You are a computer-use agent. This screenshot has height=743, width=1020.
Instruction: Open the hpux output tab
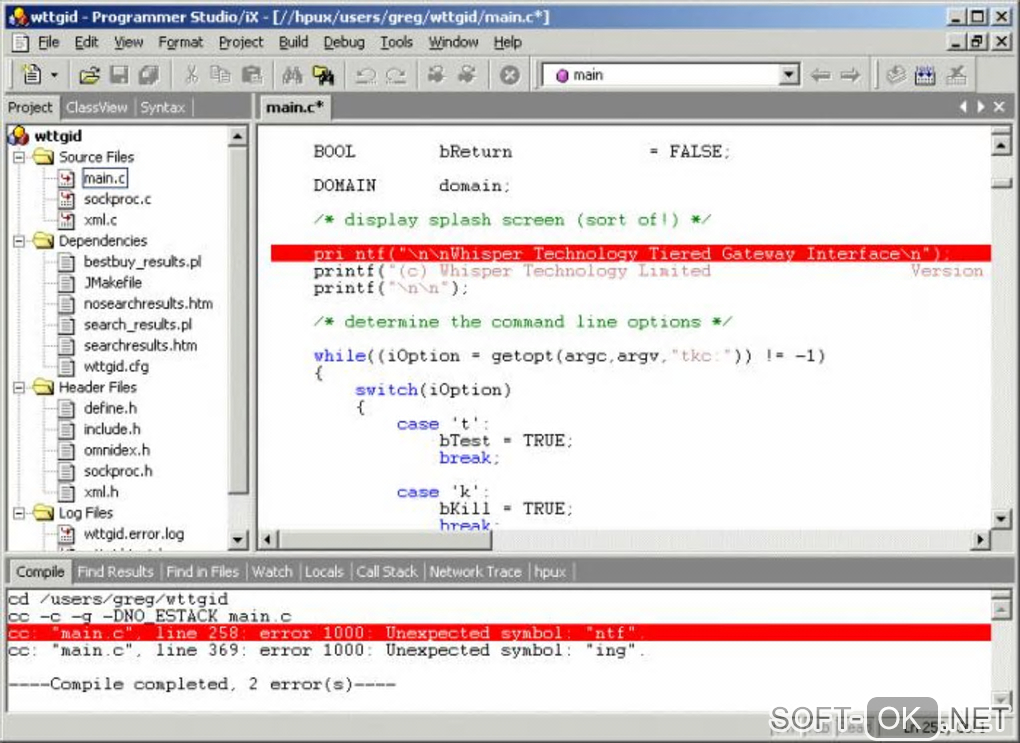coord(550,572)
